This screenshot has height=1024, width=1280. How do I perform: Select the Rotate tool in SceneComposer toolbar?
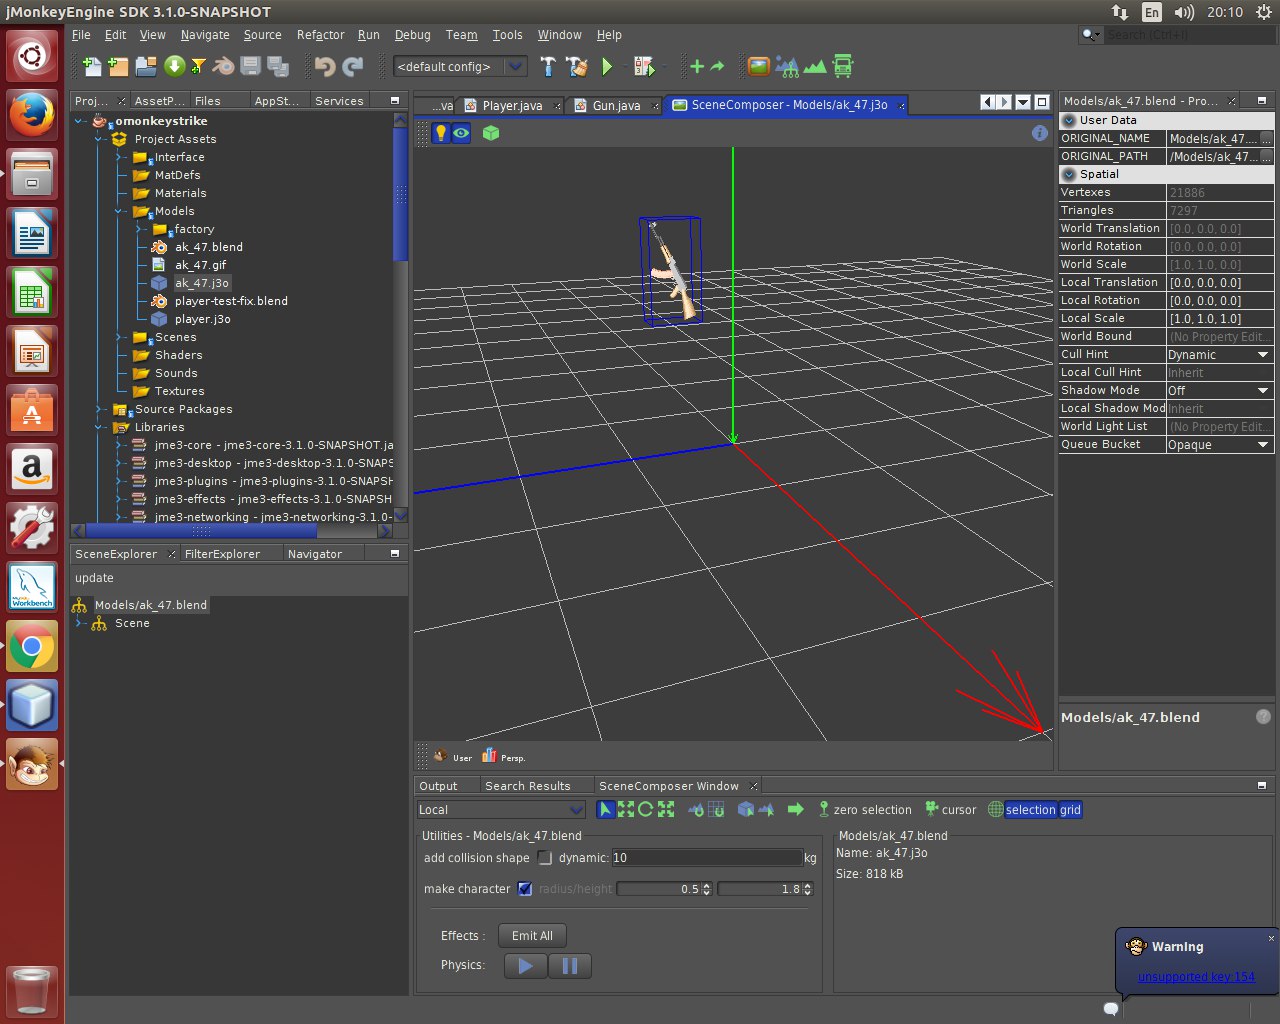(646, 810)
